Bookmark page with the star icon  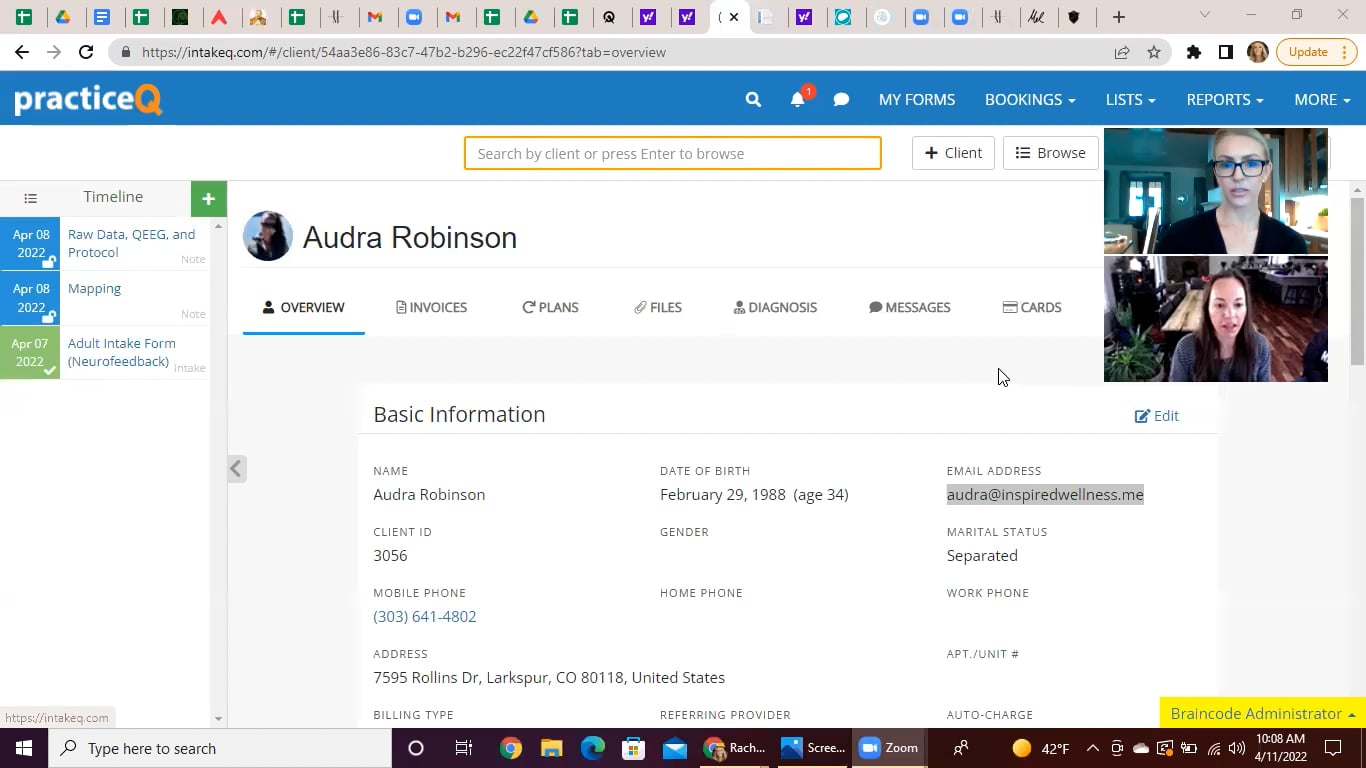1154,52
